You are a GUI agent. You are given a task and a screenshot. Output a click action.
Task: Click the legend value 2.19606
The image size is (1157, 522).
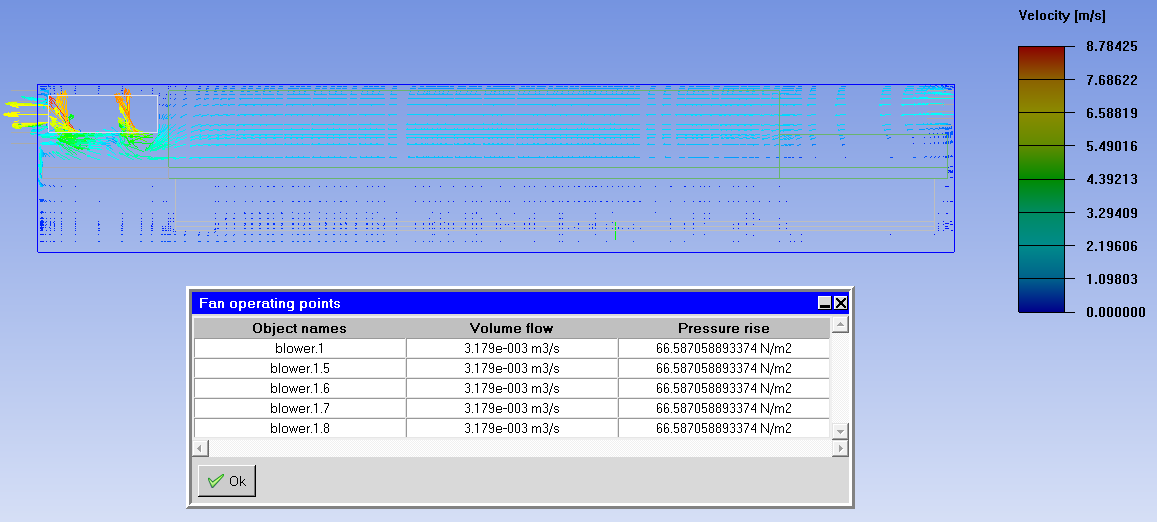pyautogui.click(x=1111, y=246)
